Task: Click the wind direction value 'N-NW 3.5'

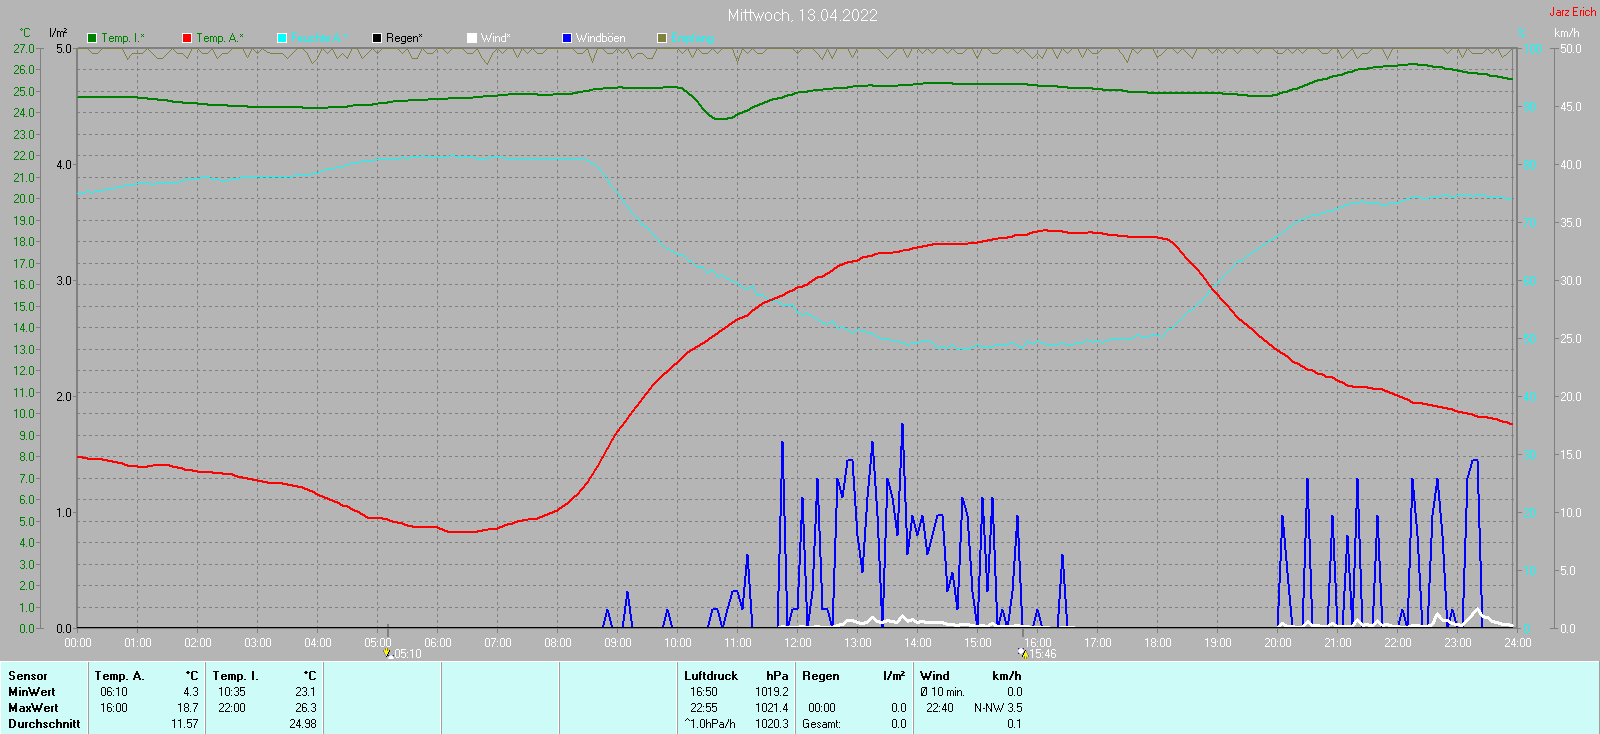Action: pos(998,708)
